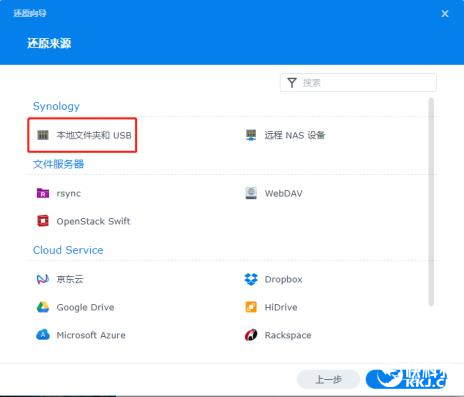Click the 文件服务器 section heading

coord(58,164)
